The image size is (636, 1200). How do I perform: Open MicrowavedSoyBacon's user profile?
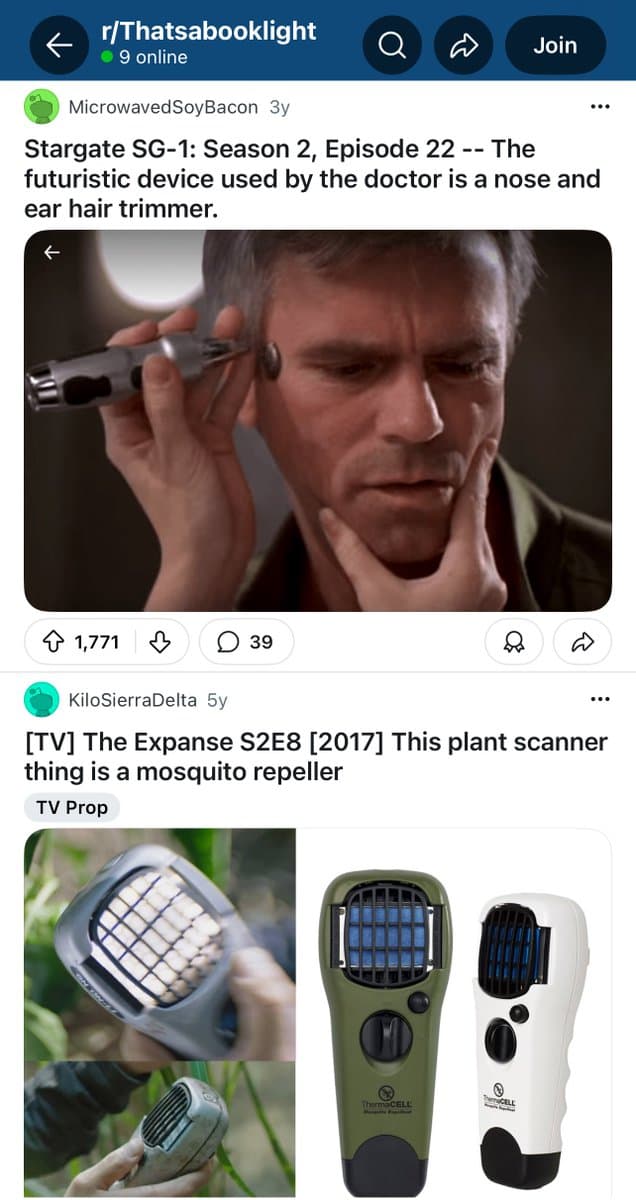pyautogui.click(x=162, y=107)
